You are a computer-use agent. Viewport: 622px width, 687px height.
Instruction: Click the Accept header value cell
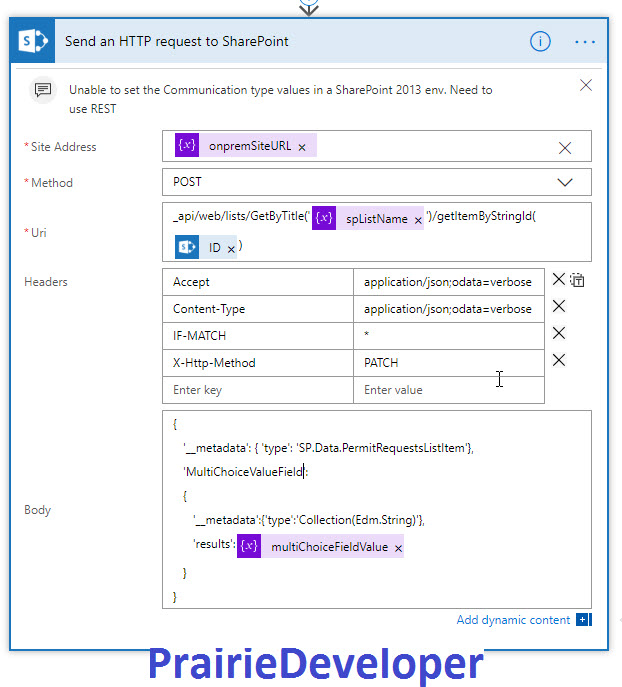click(x=449, y=282)
